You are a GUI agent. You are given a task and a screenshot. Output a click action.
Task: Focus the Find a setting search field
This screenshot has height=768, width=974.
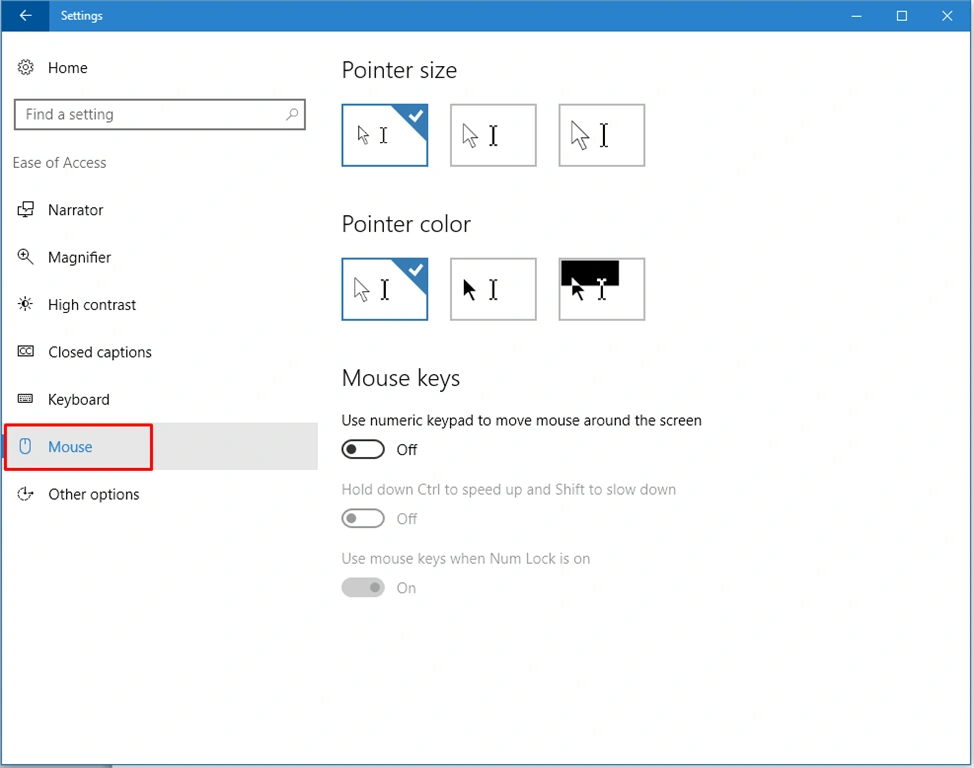[x=160, y=114]
